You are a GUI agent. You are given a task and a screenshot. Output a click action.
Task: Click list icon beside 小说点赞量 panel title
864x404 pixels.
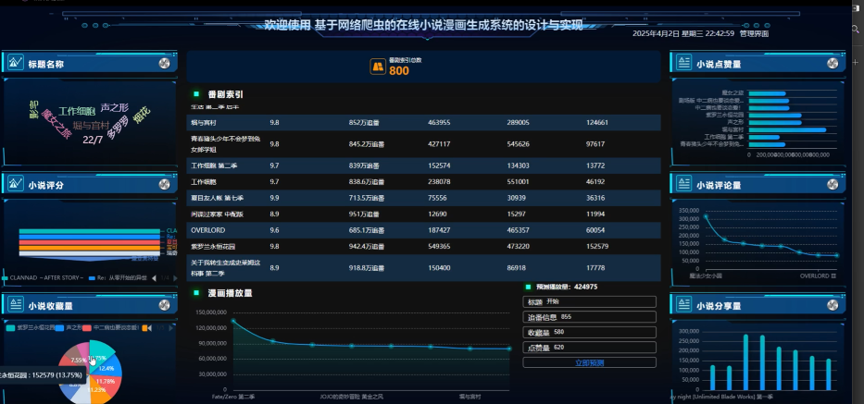[x=683, y=63]
